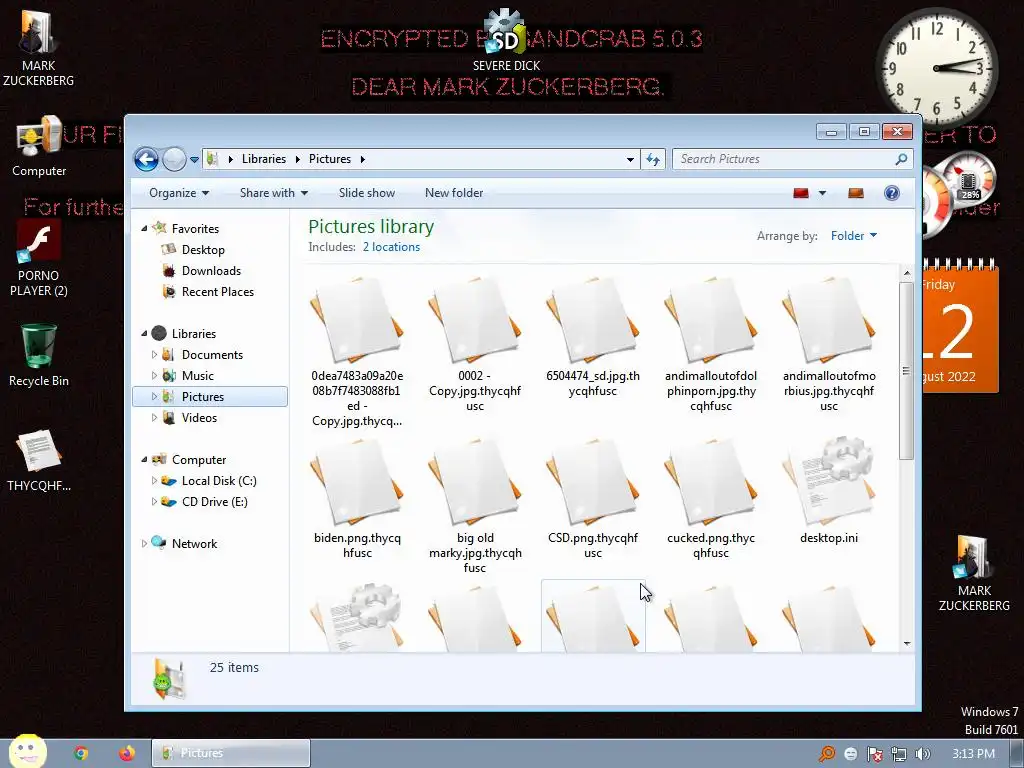This screenshot has height=768, width=1024.
Task: Select THYCQHF... text file on desktop
Action: coord(39,460)
